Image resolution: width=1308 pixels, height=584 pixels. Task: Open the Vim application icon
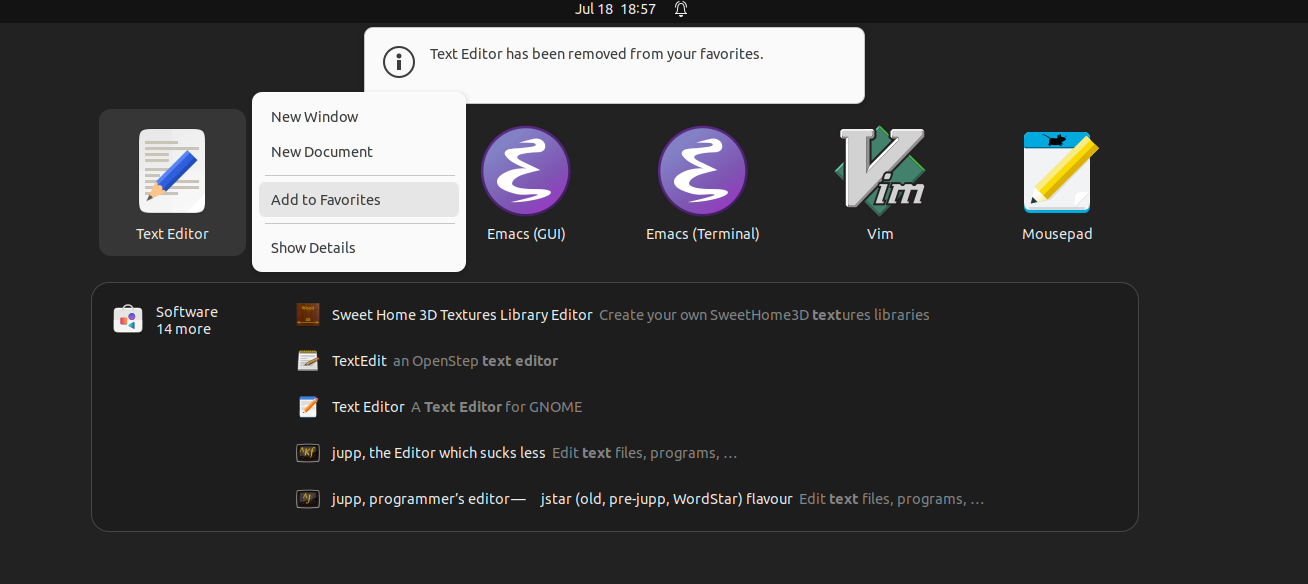(880, 169)
